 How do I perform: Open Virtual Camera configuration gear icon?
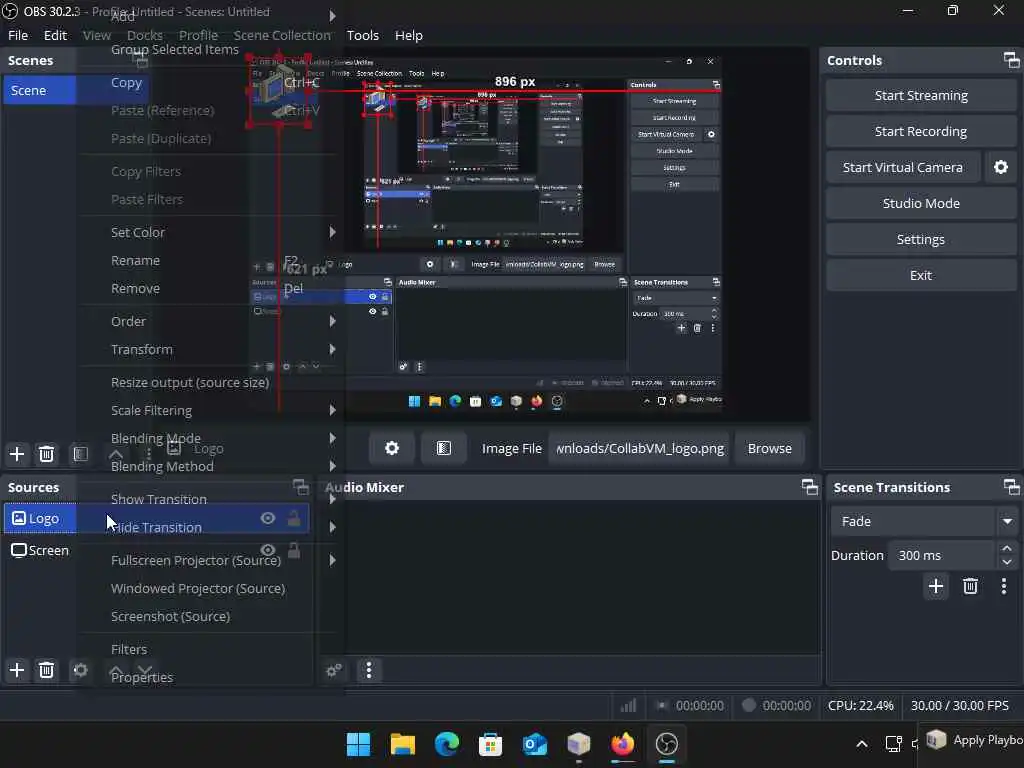(x=1000, y=167)
